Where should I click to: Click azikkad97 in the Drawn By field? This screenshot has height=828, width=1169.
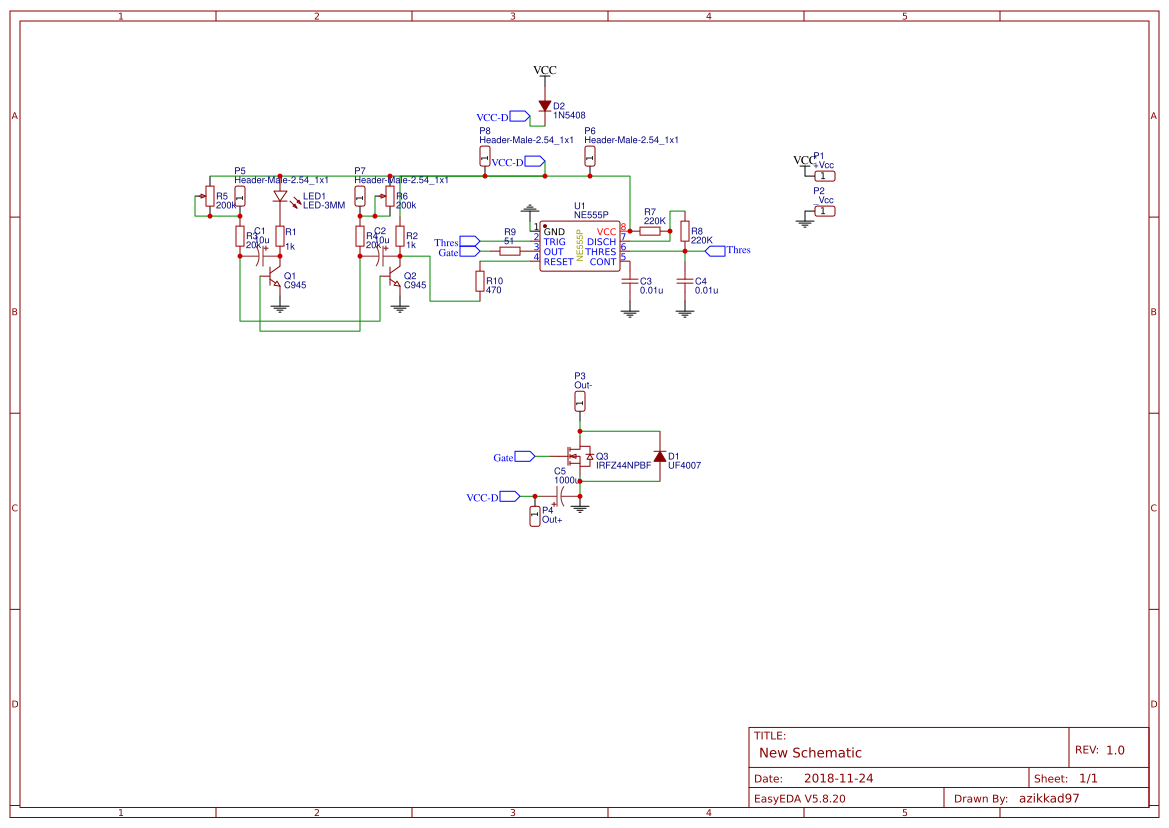pos(1049,797)
